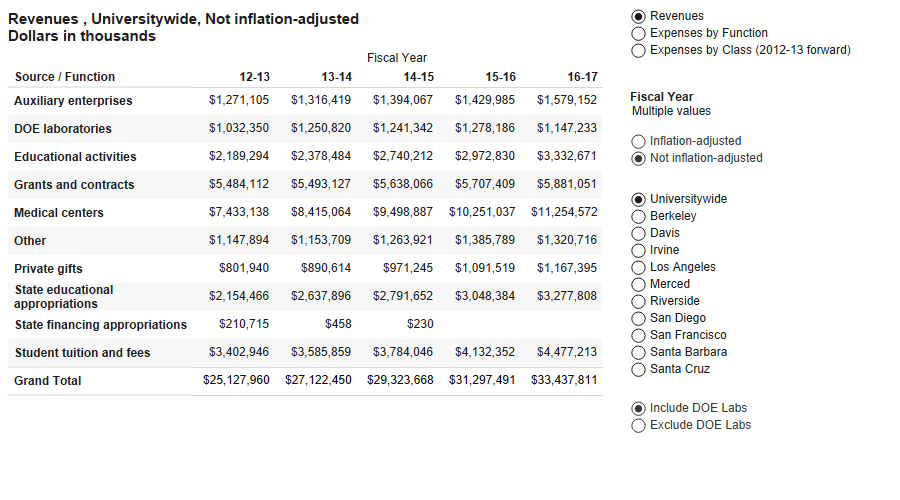
Task: Pick Los Angeles from campus list
Action: click(638, 268)
